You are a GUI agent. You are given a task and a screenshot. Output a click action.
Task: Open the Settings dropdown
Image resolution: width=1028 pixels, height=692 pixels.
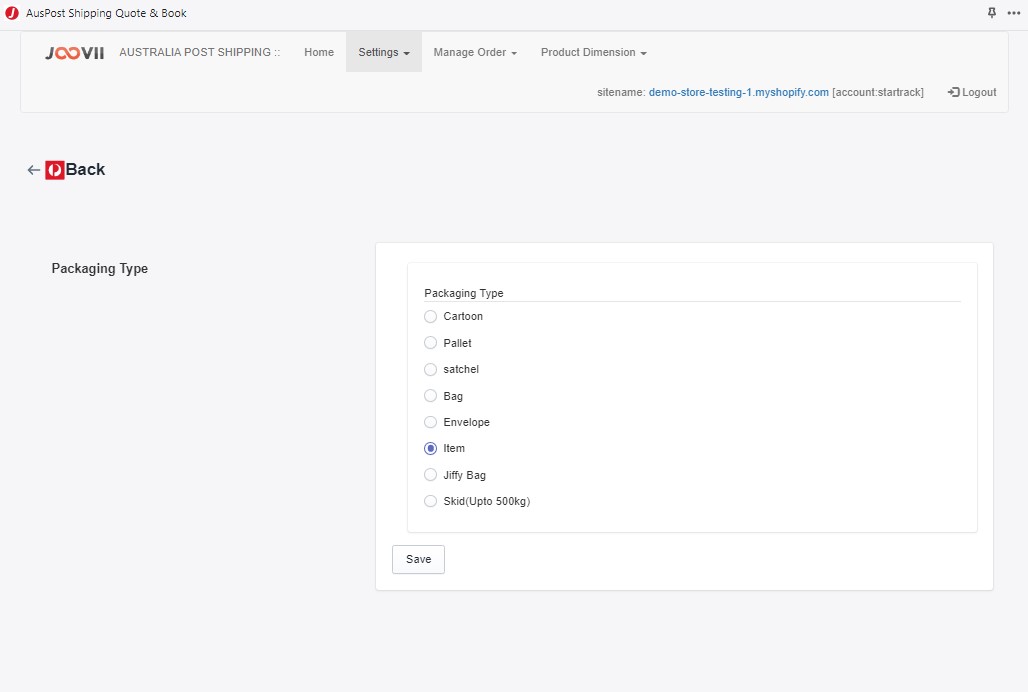point(383,52)
